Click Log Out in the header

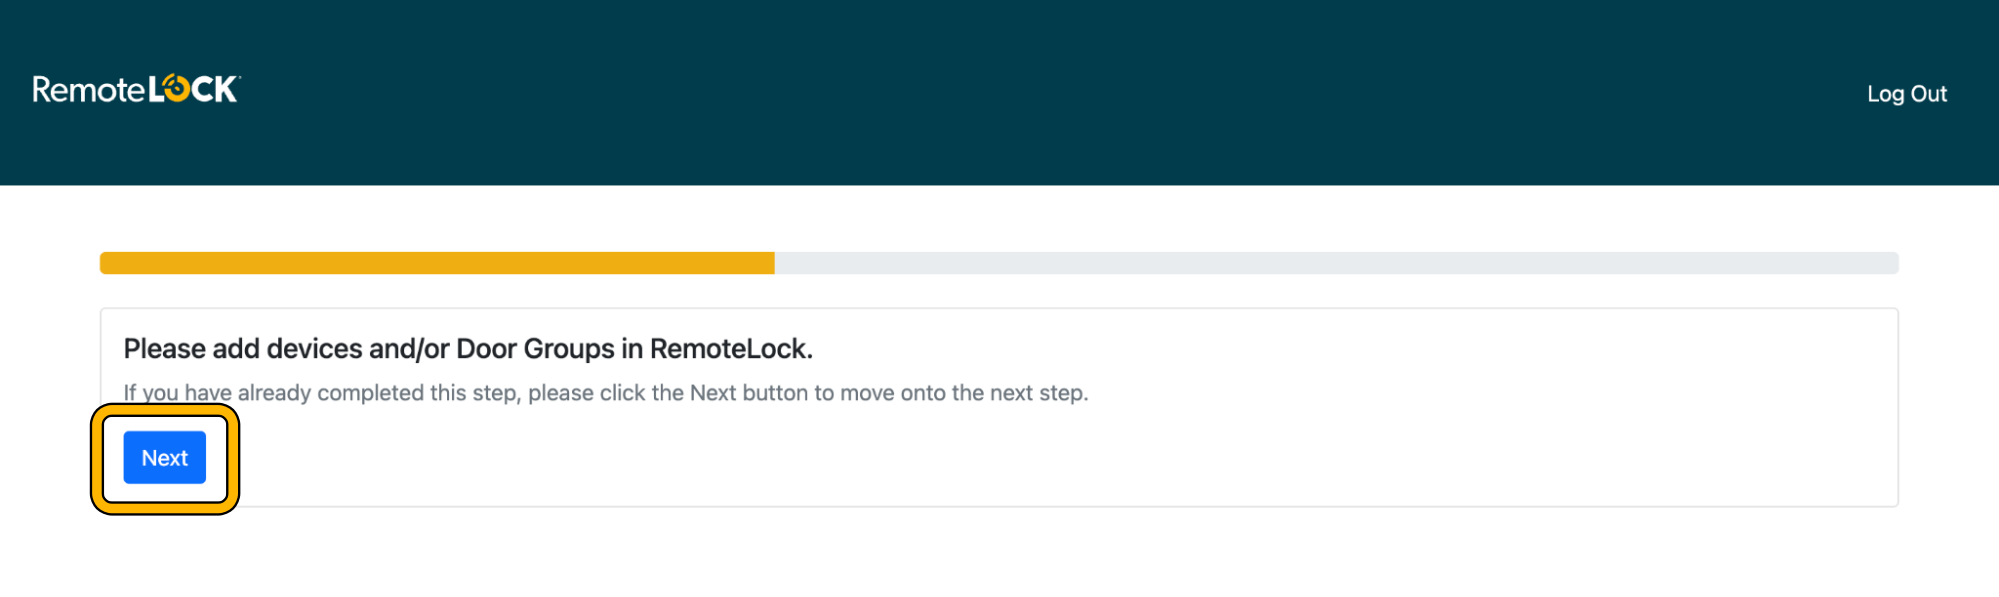click(1908, 93)
